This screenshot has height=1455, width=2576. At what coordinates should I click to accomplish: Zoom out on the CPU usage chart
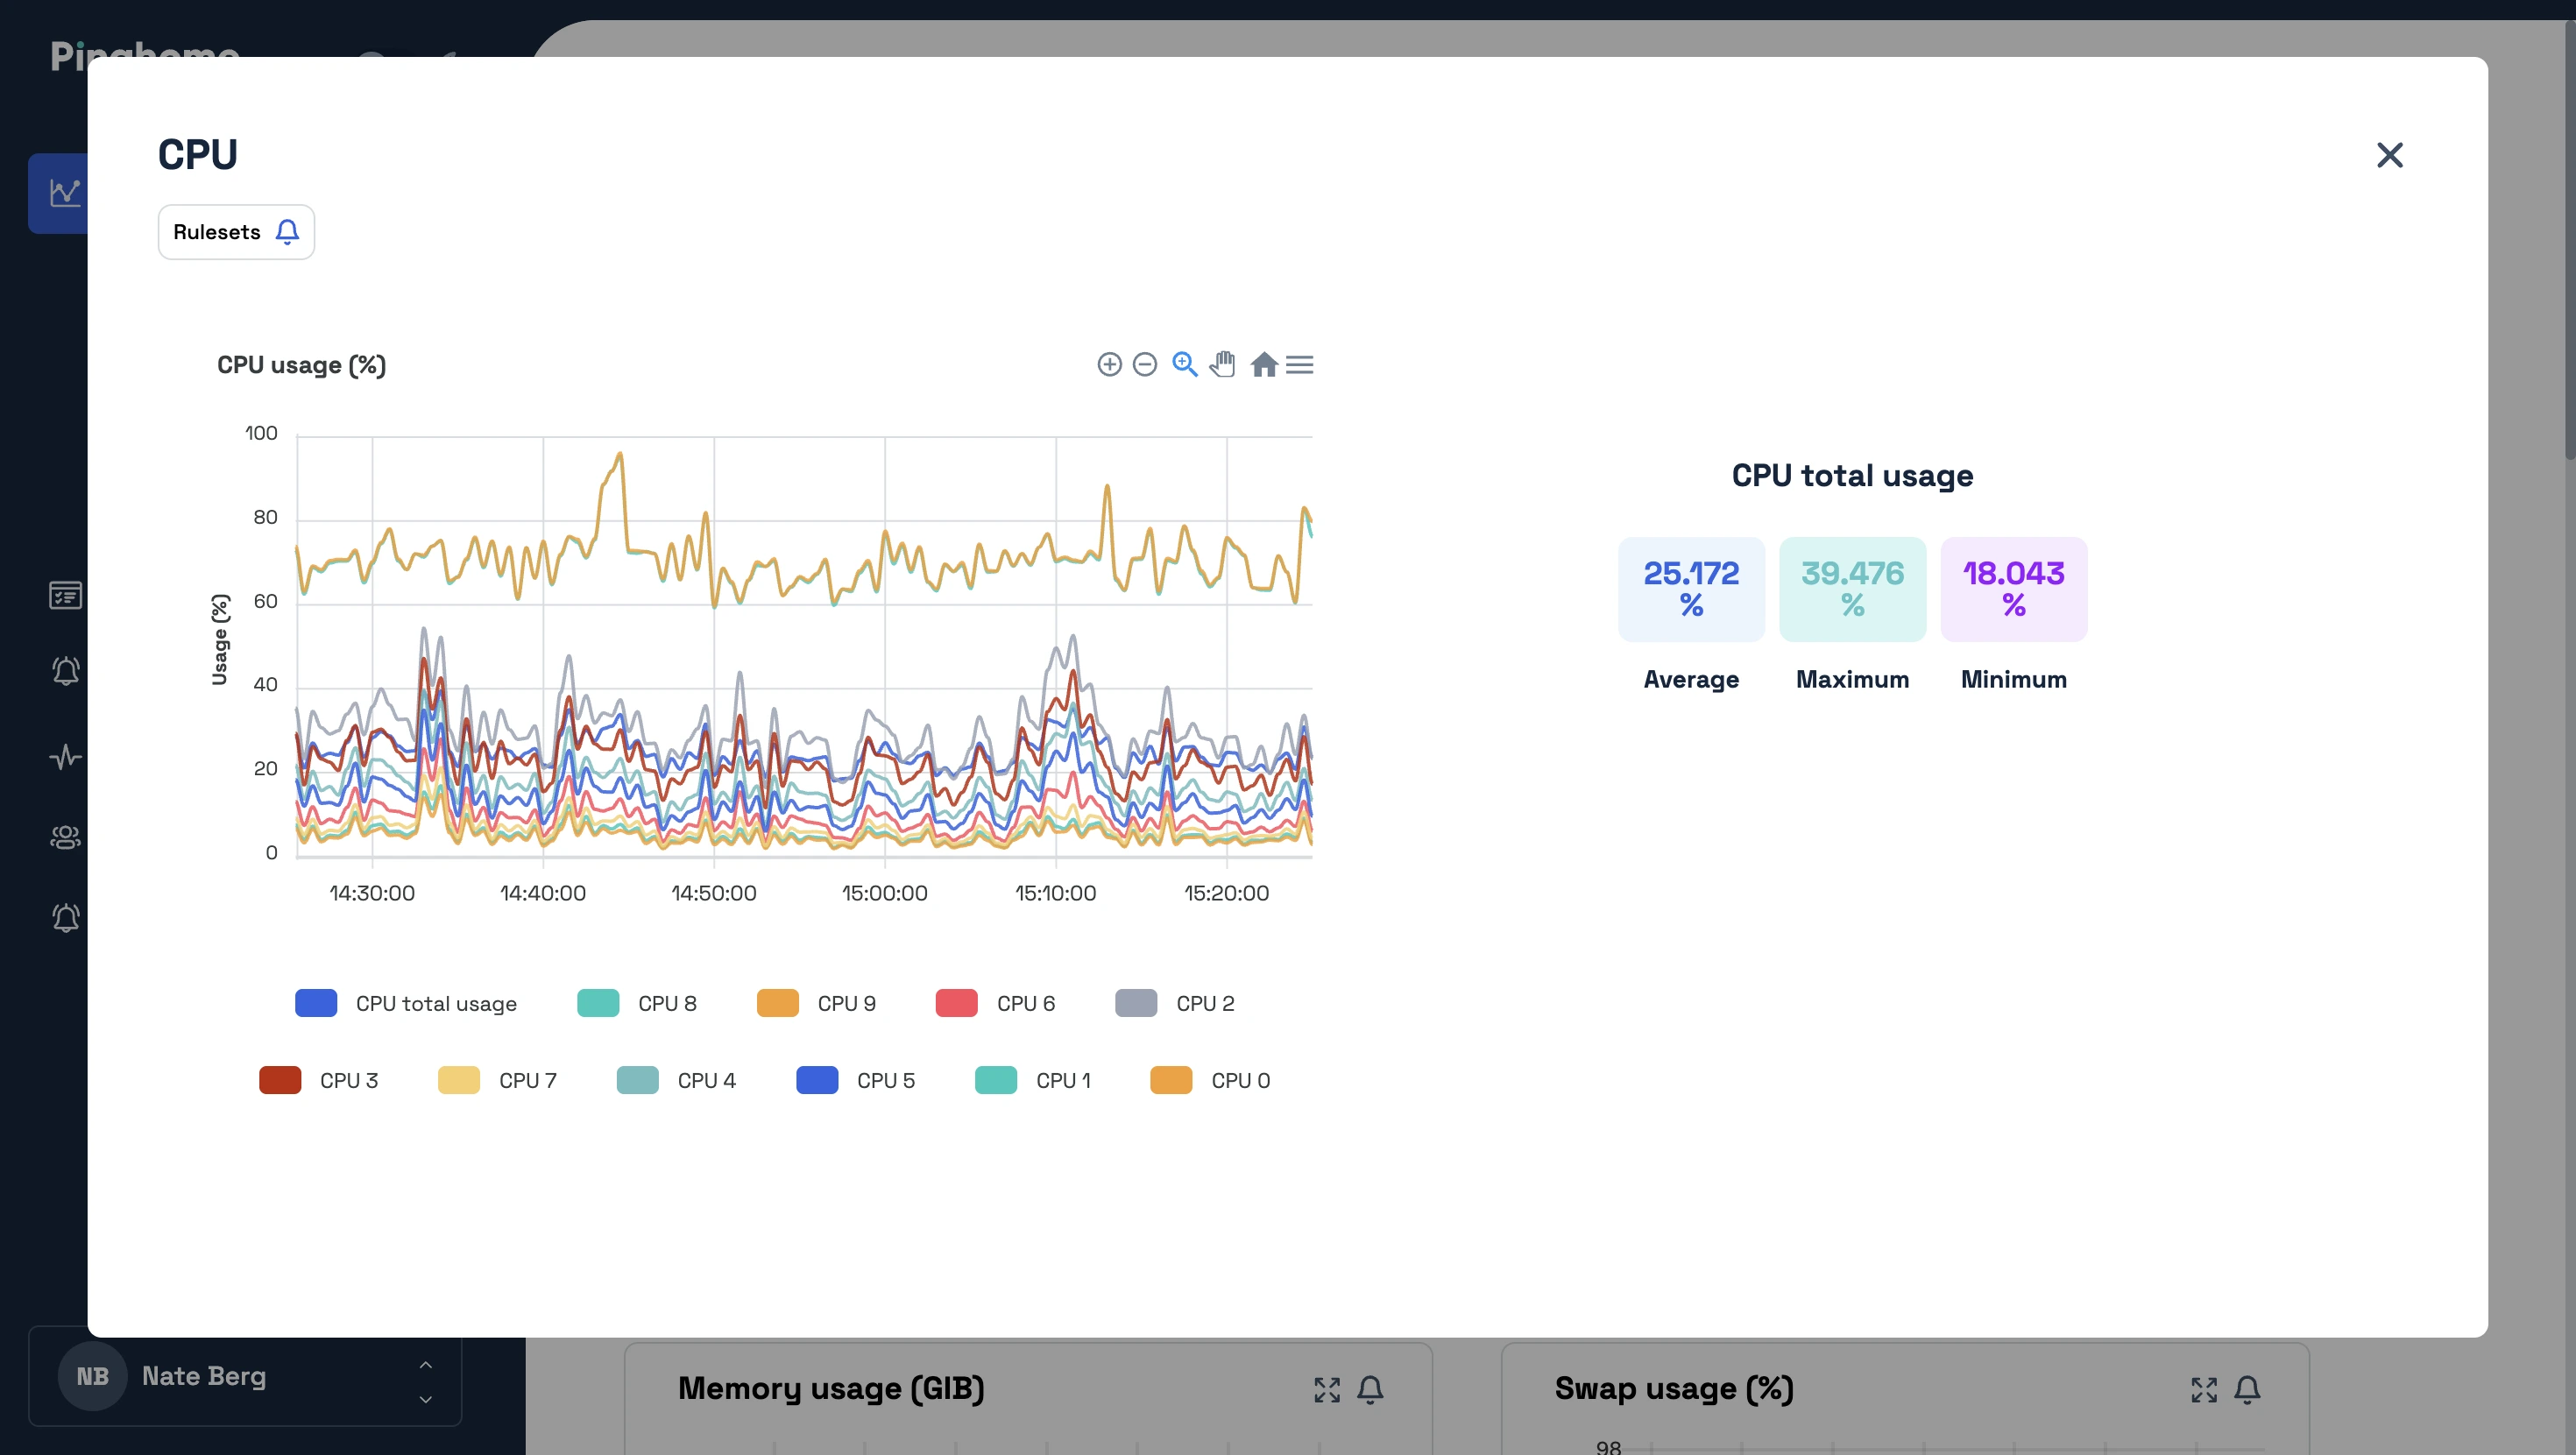point(1146,364)
